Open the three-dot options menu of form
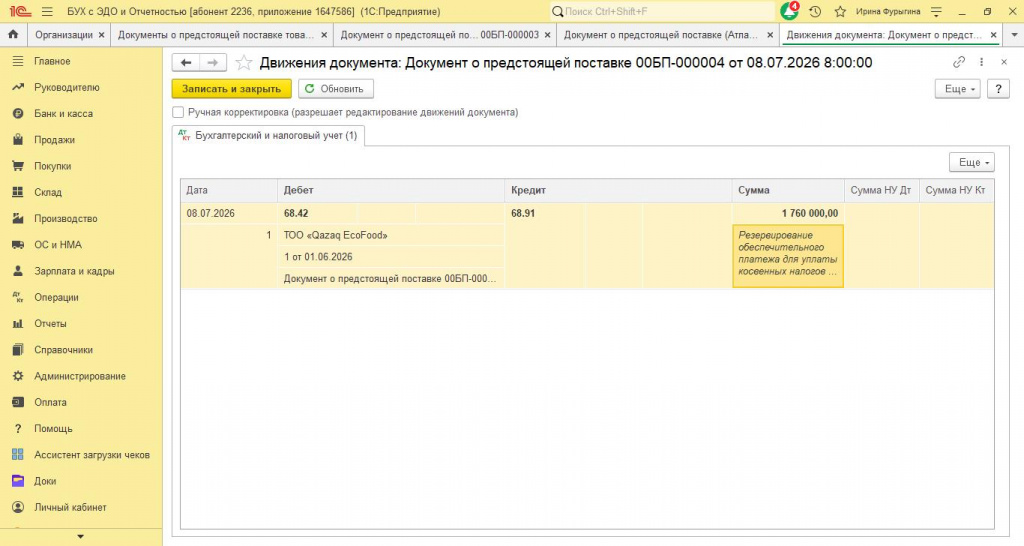The image size is (1024, 546). point(981,62)
